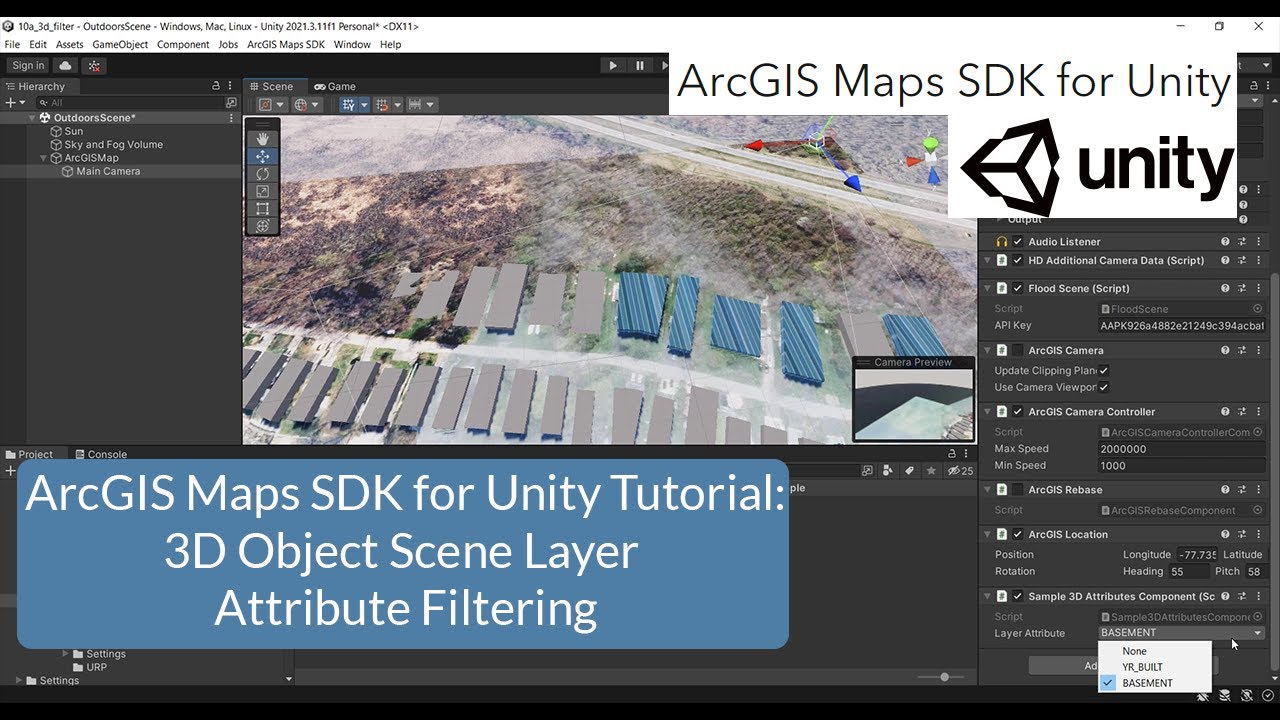Open the ArcGIS Maps SDK menu
Screen dimensions: 1280x720
pos(286,44)
